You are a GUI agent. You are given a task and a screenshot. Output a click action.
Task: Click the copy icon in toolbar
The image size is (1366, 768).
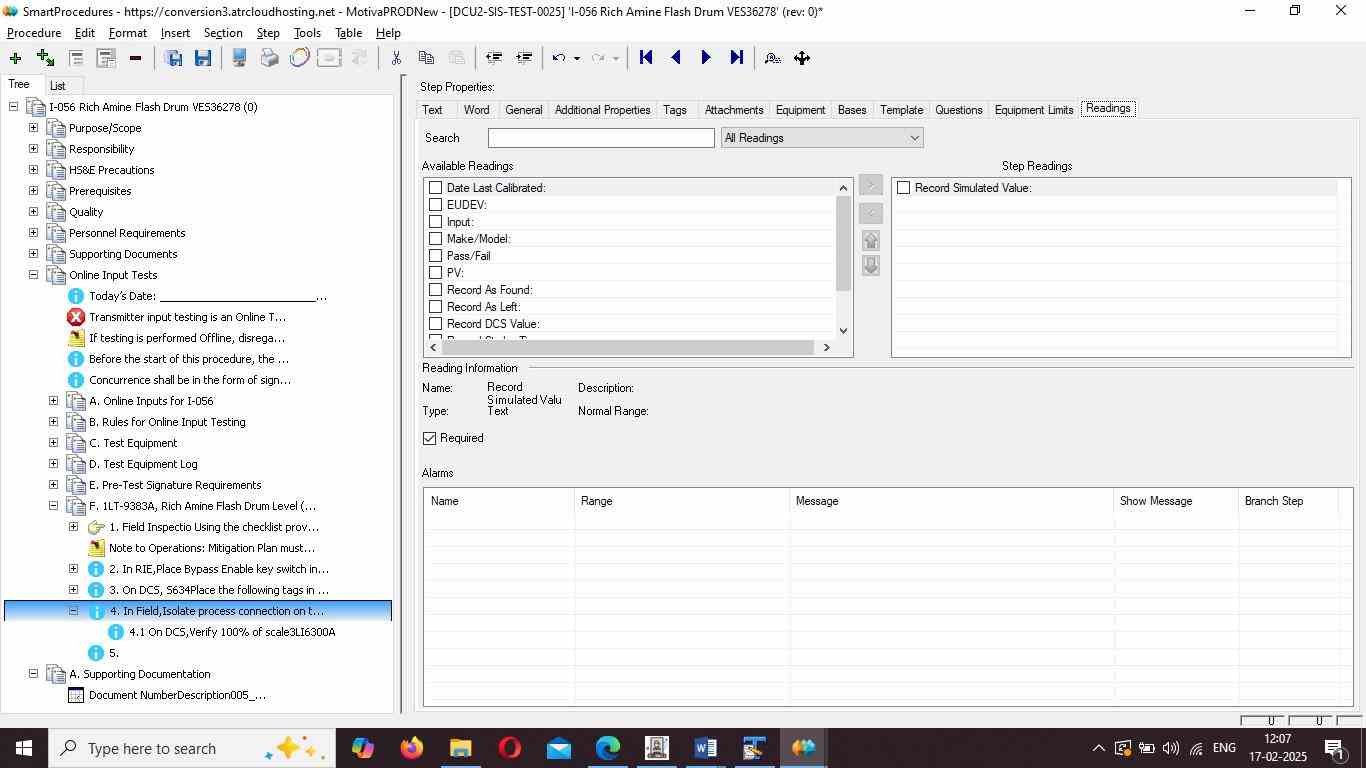click(426, 58)
